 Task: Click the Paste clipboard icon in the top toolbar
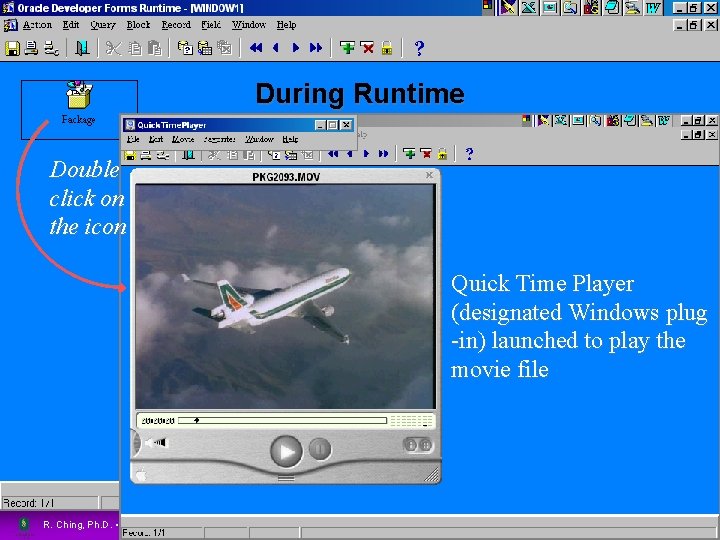point(155,48)
